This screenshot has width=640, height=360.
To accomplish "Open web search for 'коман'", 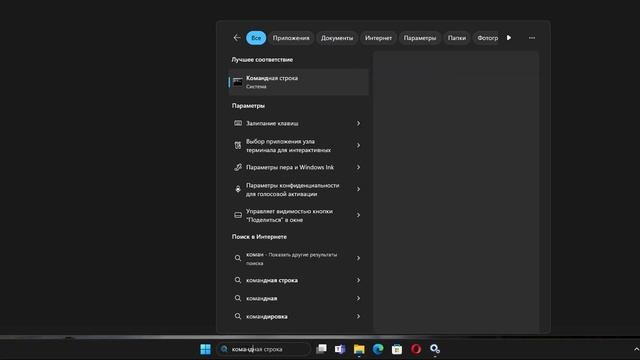I will [x=298, y=258].
